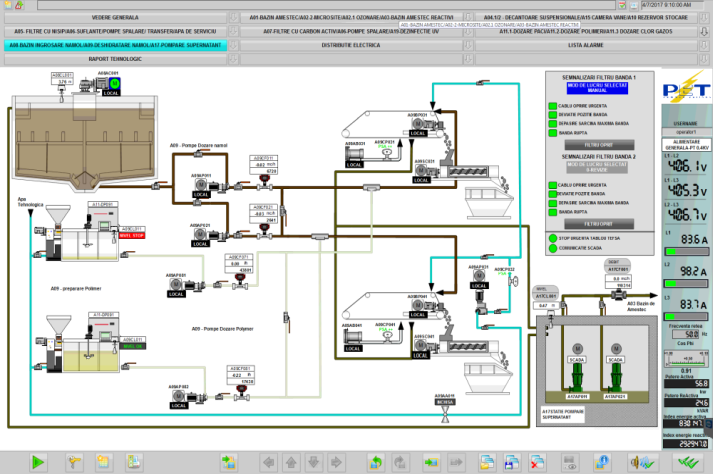Click the green double-check acknowledge icon
Image resolution: width=713 pixels, height=474 pixels.
[688, 463]
